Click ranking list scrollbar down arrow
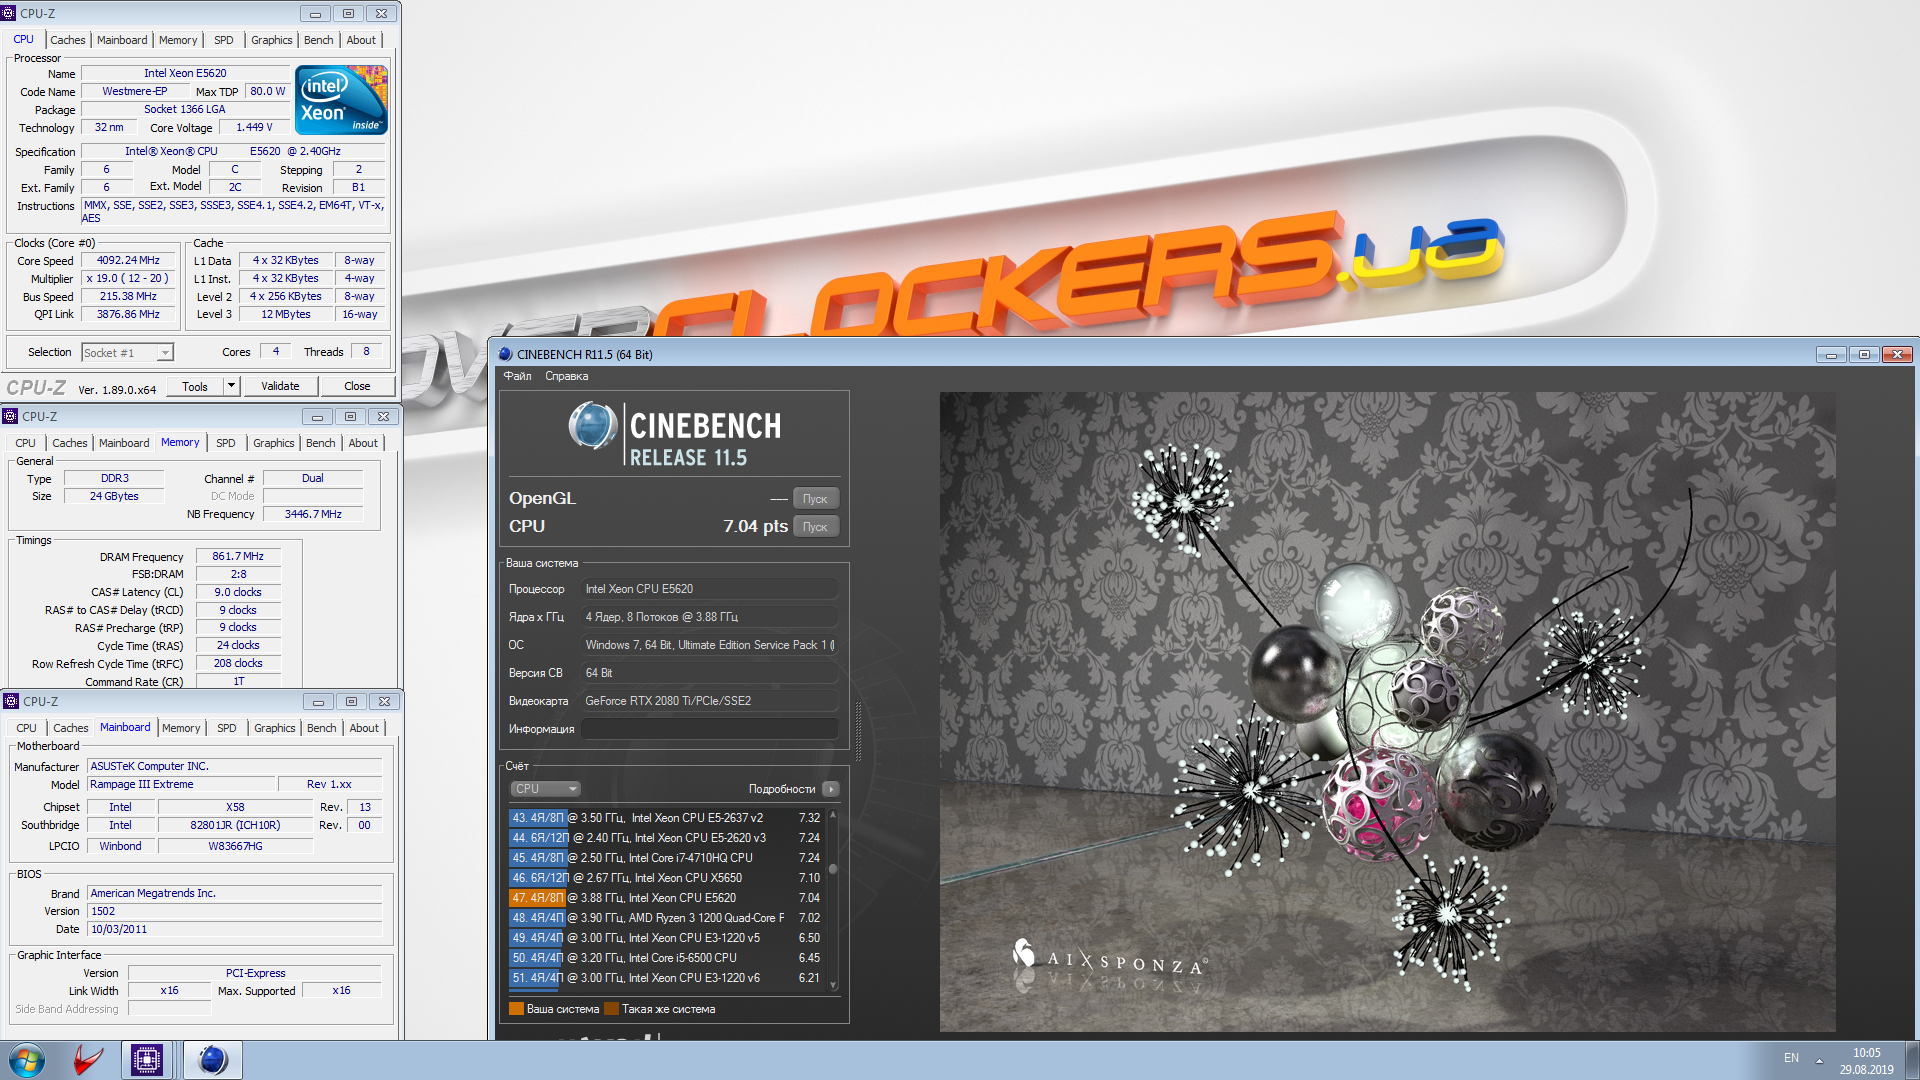Image resolution: width=1920 pixels, height=1080 pixels. click(833, 985)
